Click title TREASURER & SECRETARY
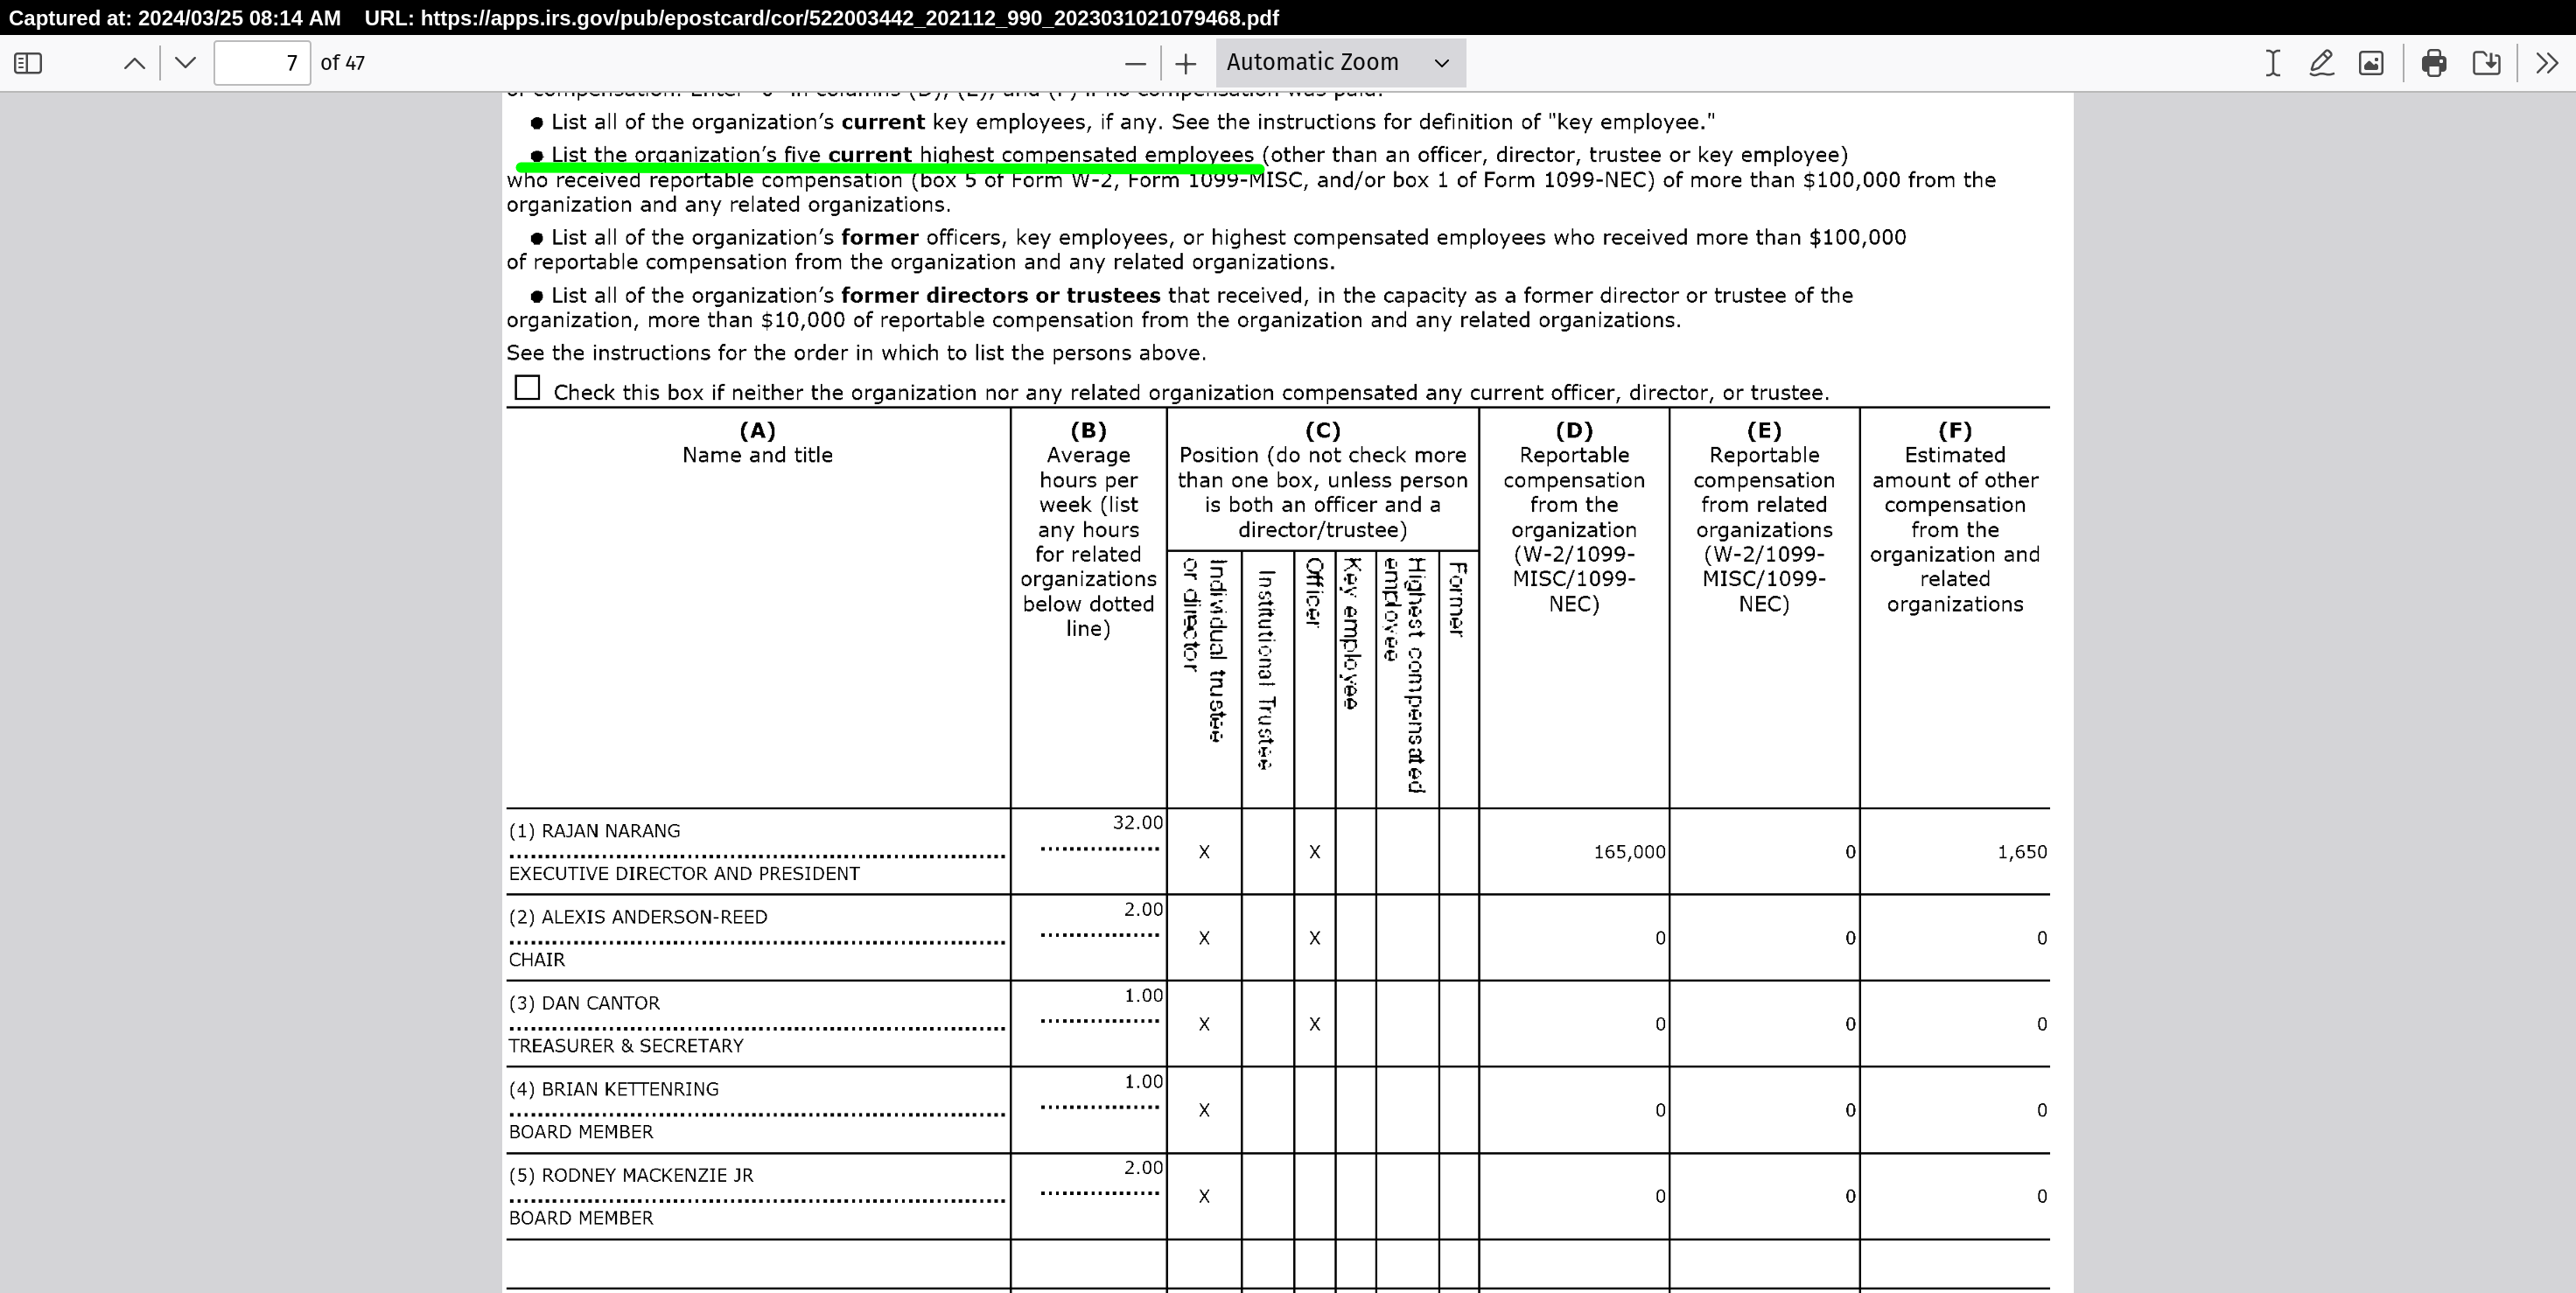 [626, 1046]
